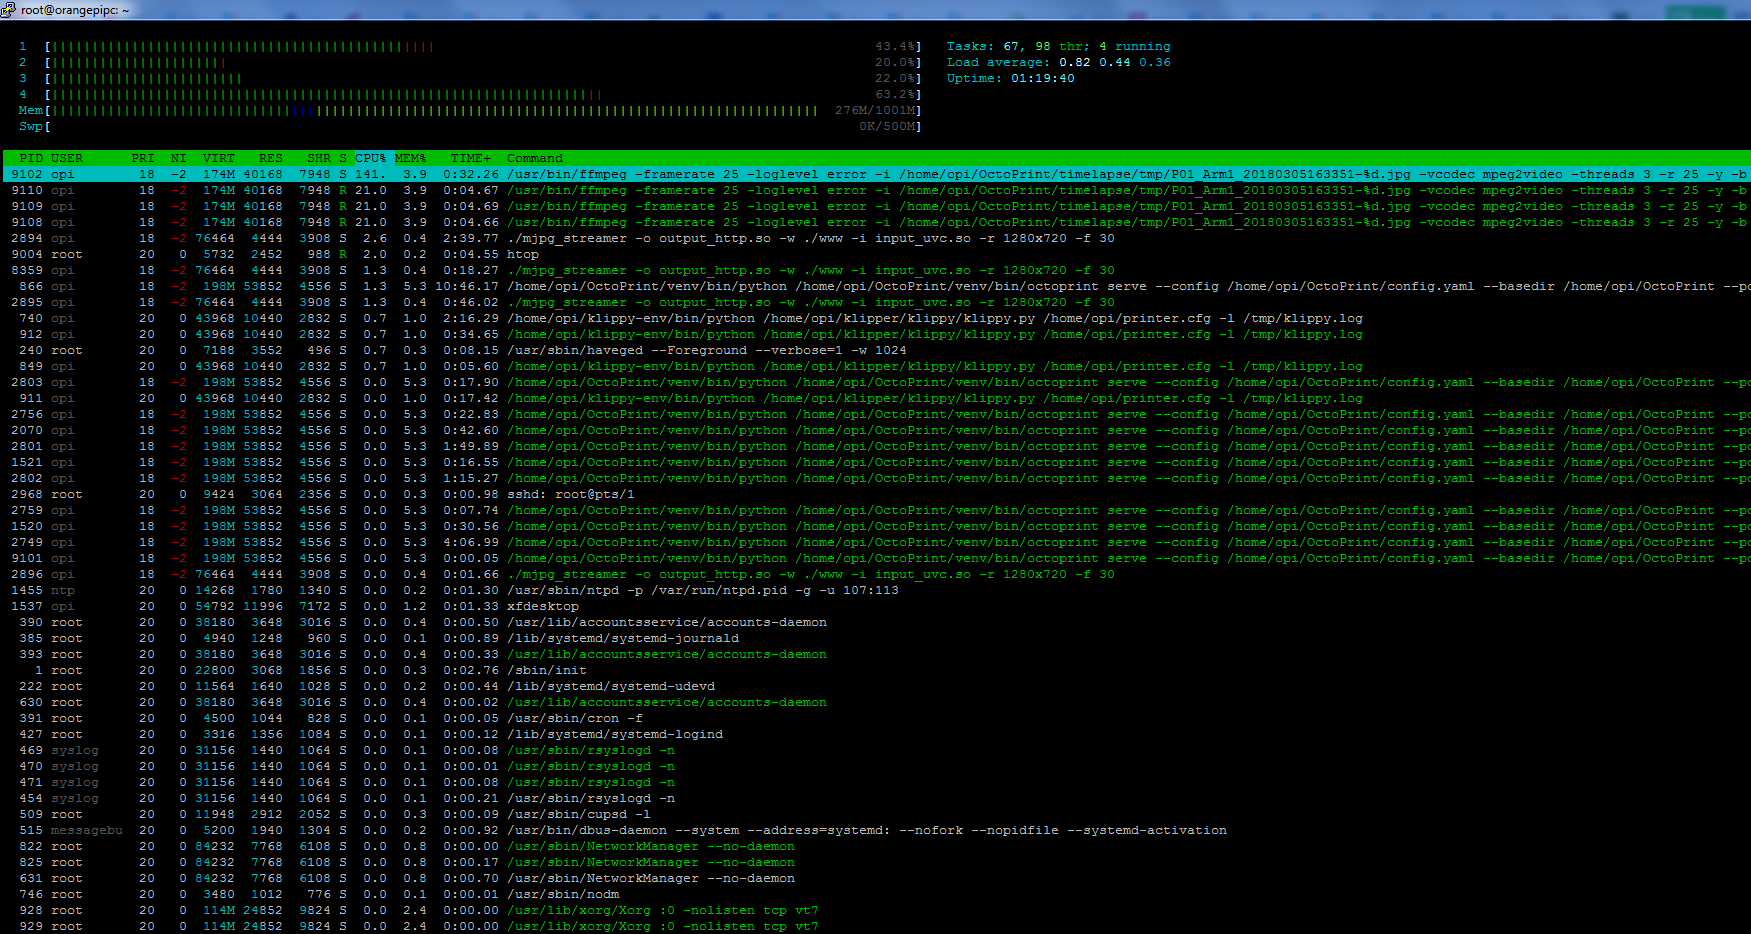Image resolution: width=1751 pixels, height=934 pixels.
Task: Click the RES column header
Action: tap(270, 158)
